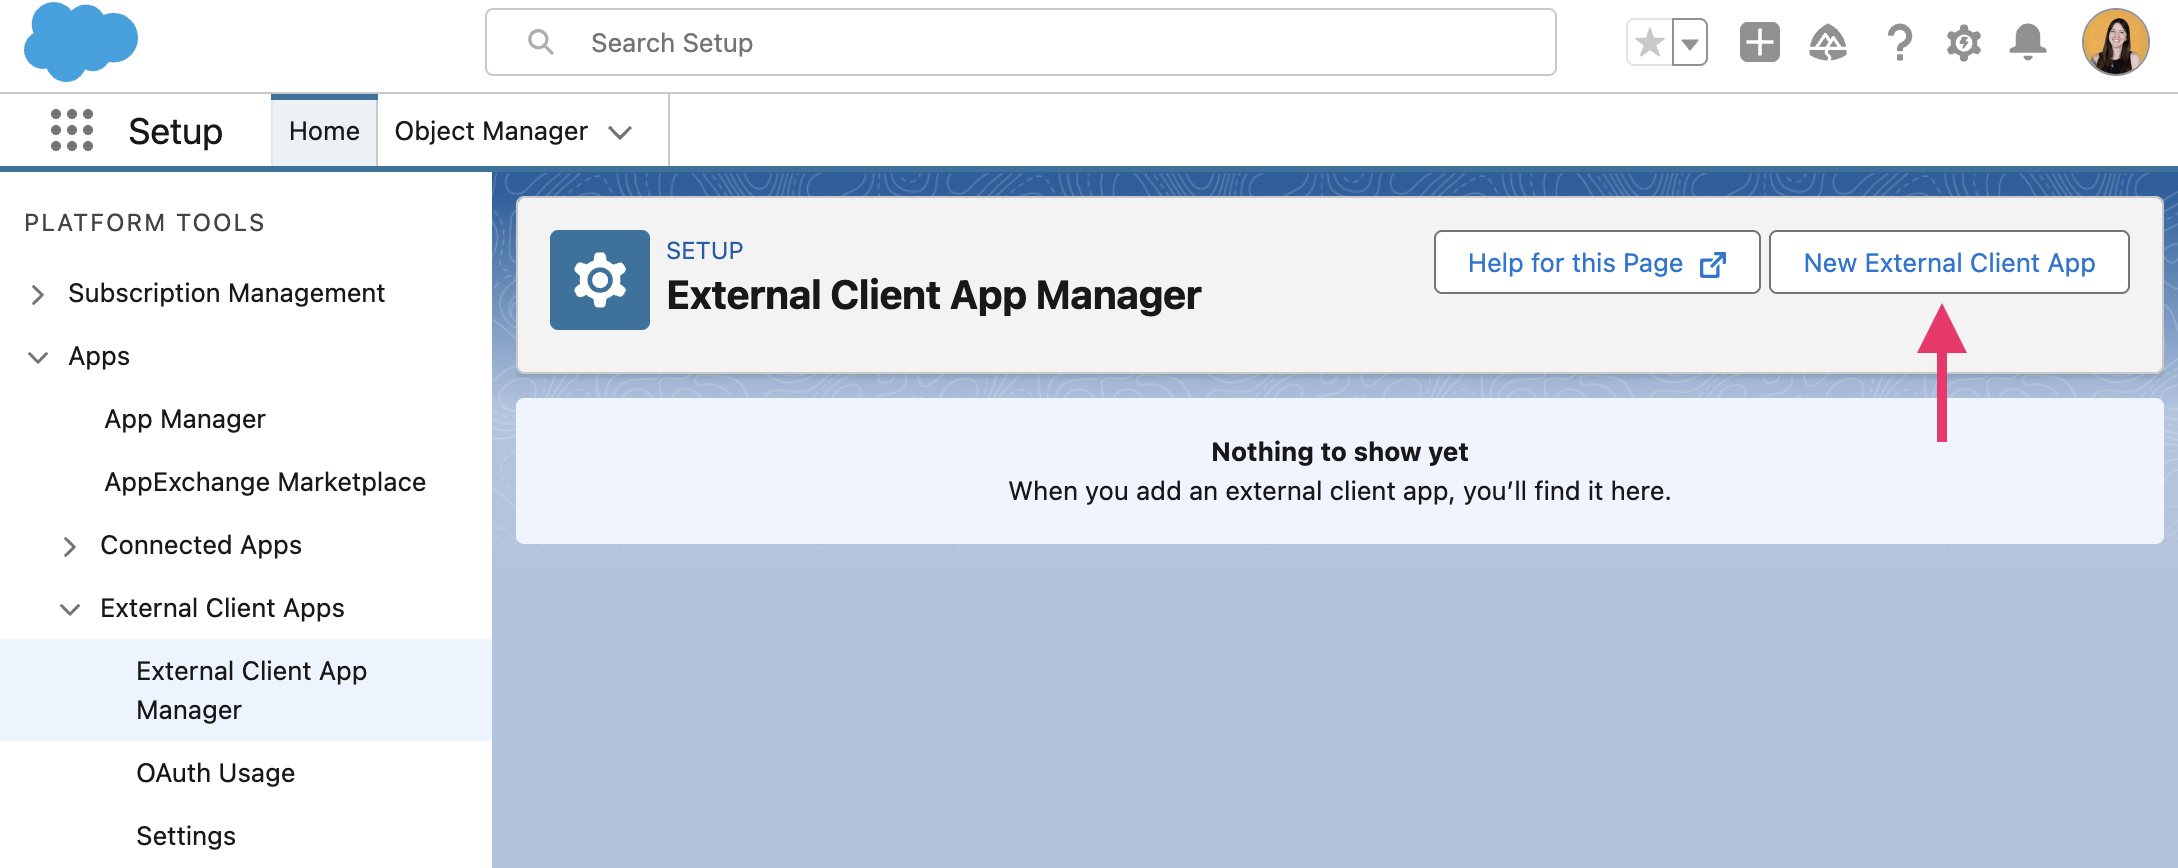Click the External Client App Manager title
This screenshot has width=2178, height=868.
[934, 296]
